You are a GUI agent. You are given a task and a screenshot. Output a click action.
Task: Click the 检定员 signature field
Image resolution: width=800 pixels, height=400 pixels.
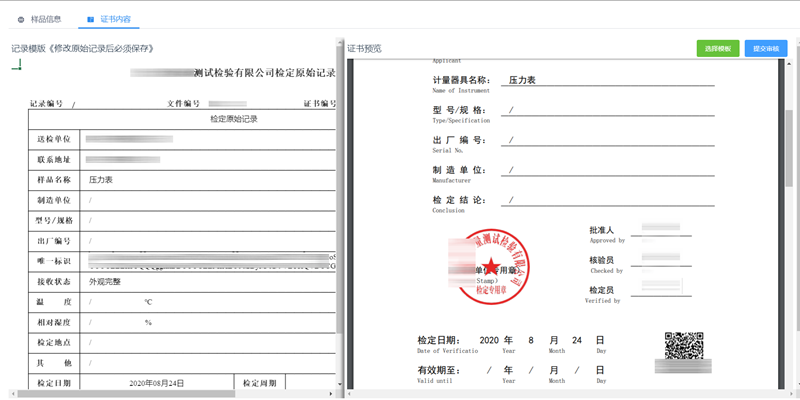click(x=661, y=288)
